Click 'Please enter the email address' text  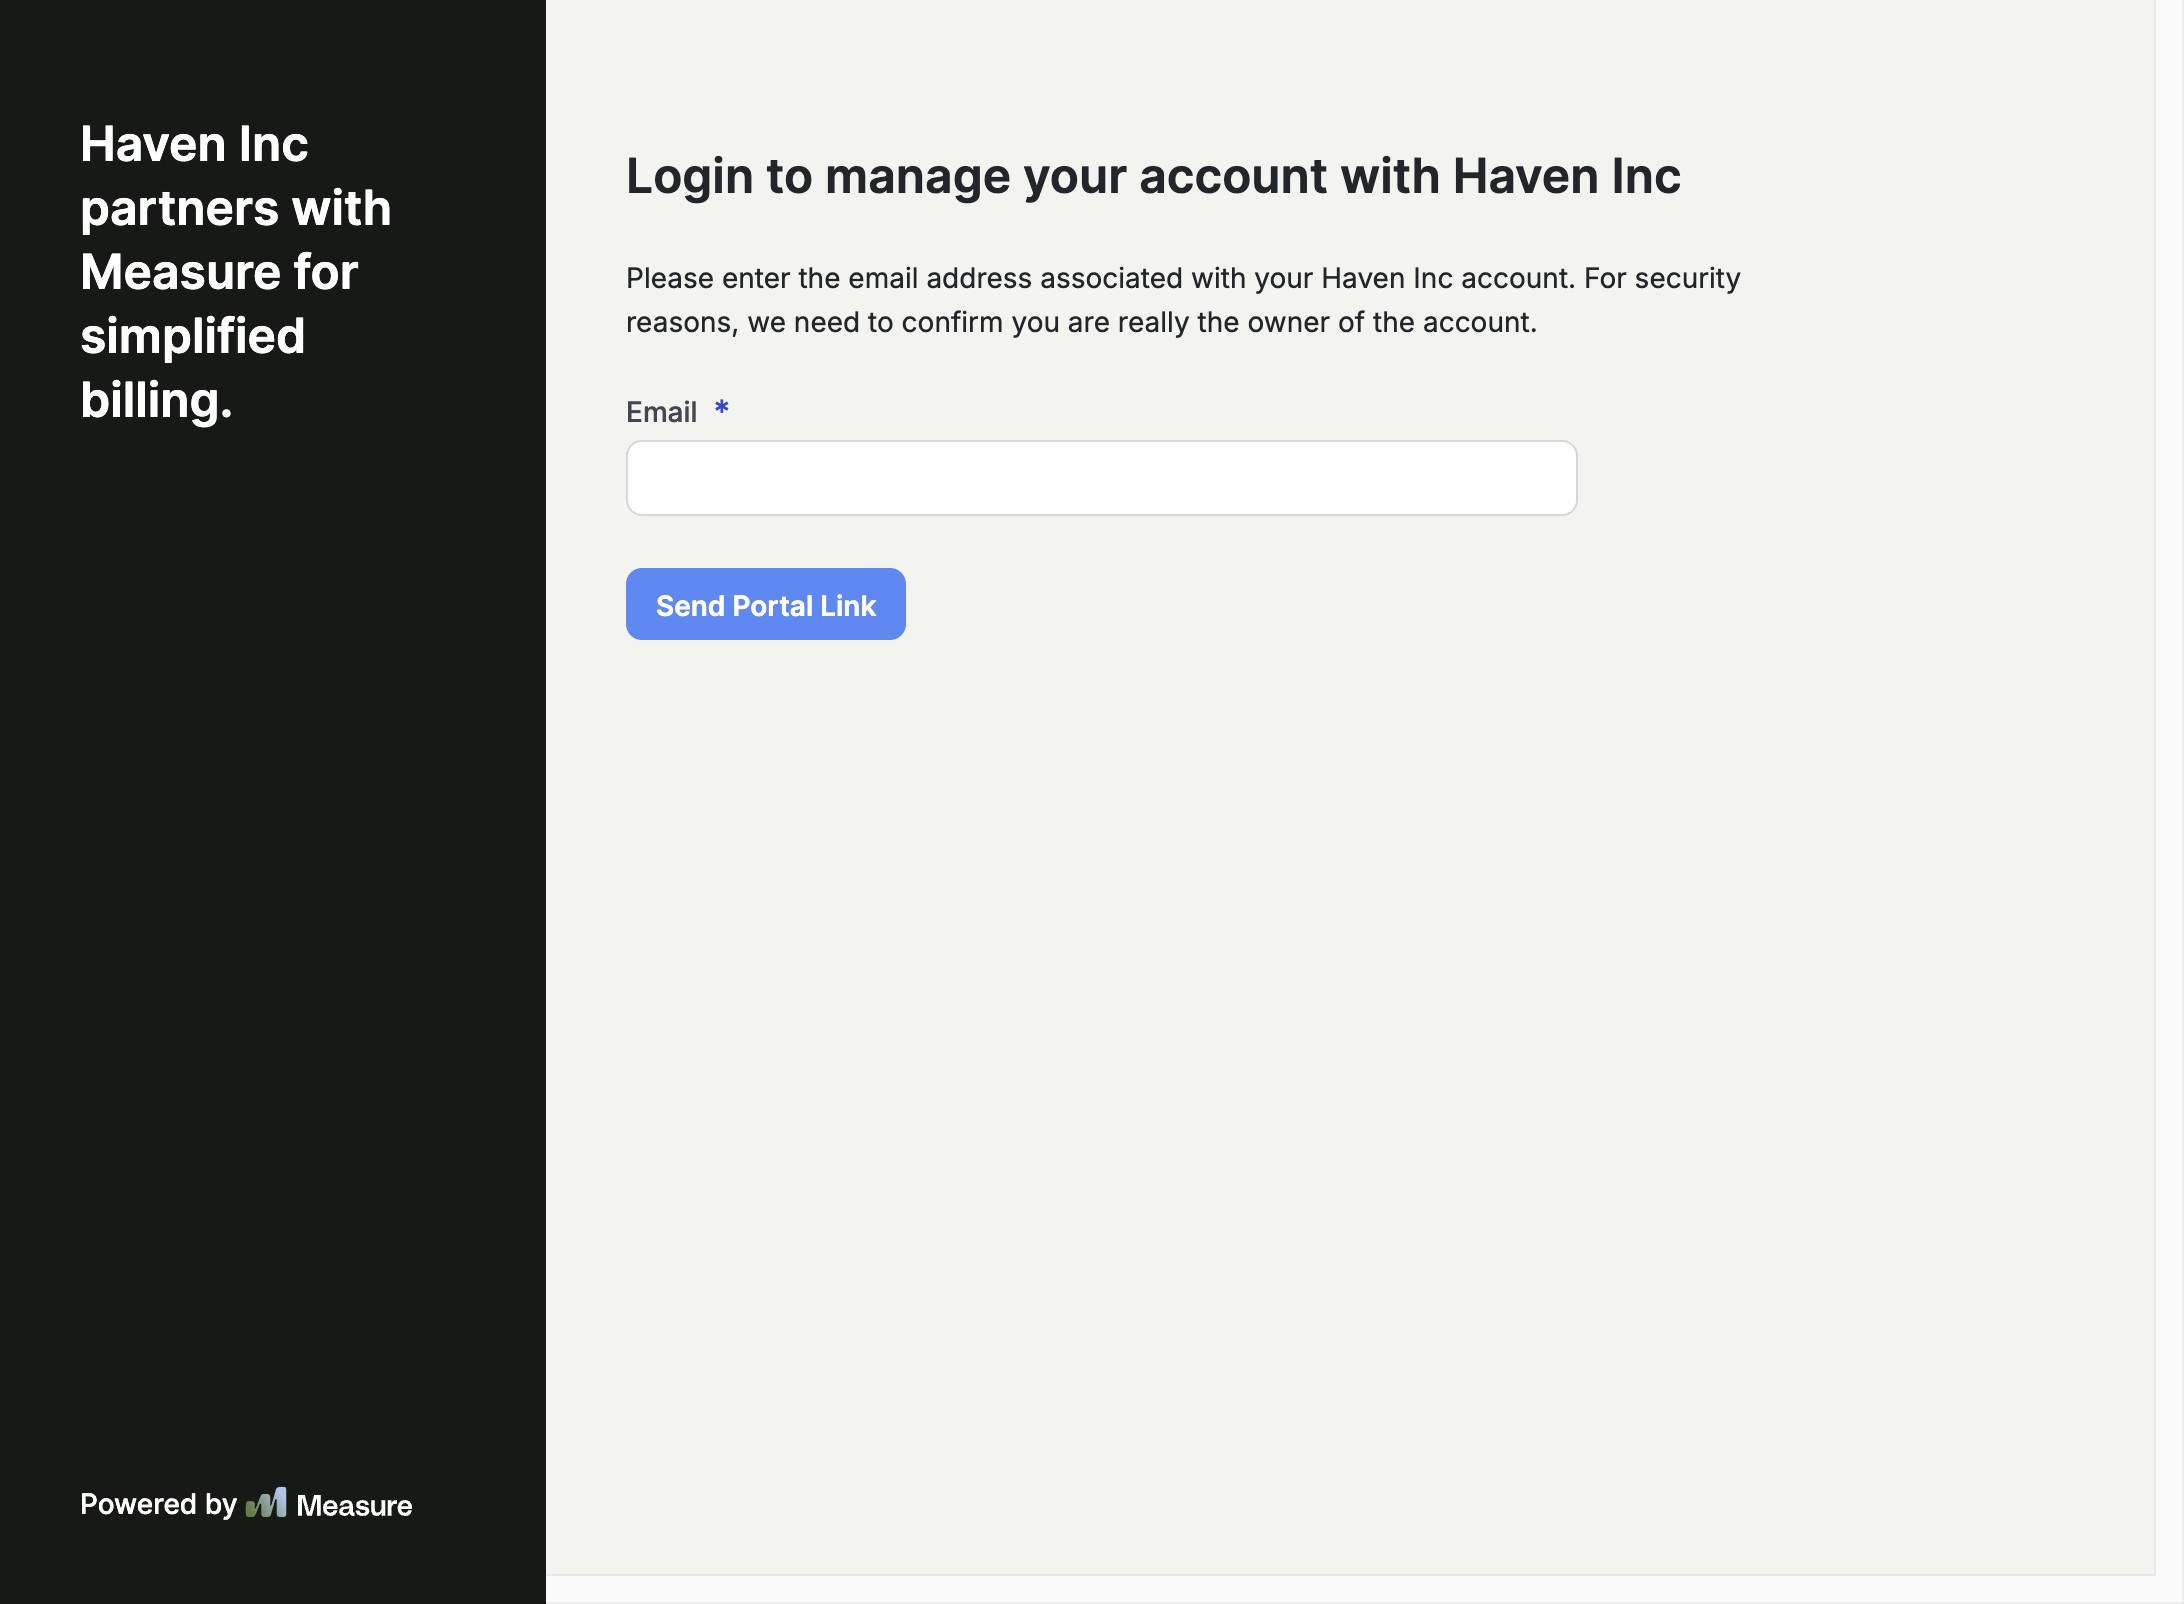(828, 278)
